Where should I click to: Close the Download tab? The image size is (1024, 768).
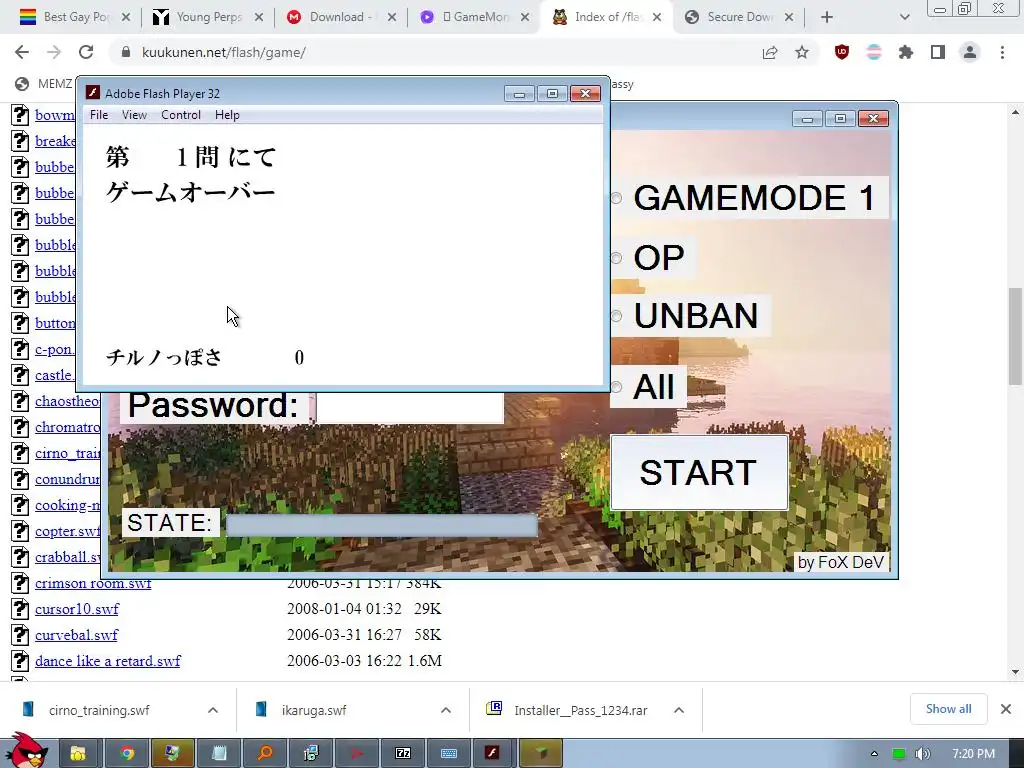tap(392, 17)
